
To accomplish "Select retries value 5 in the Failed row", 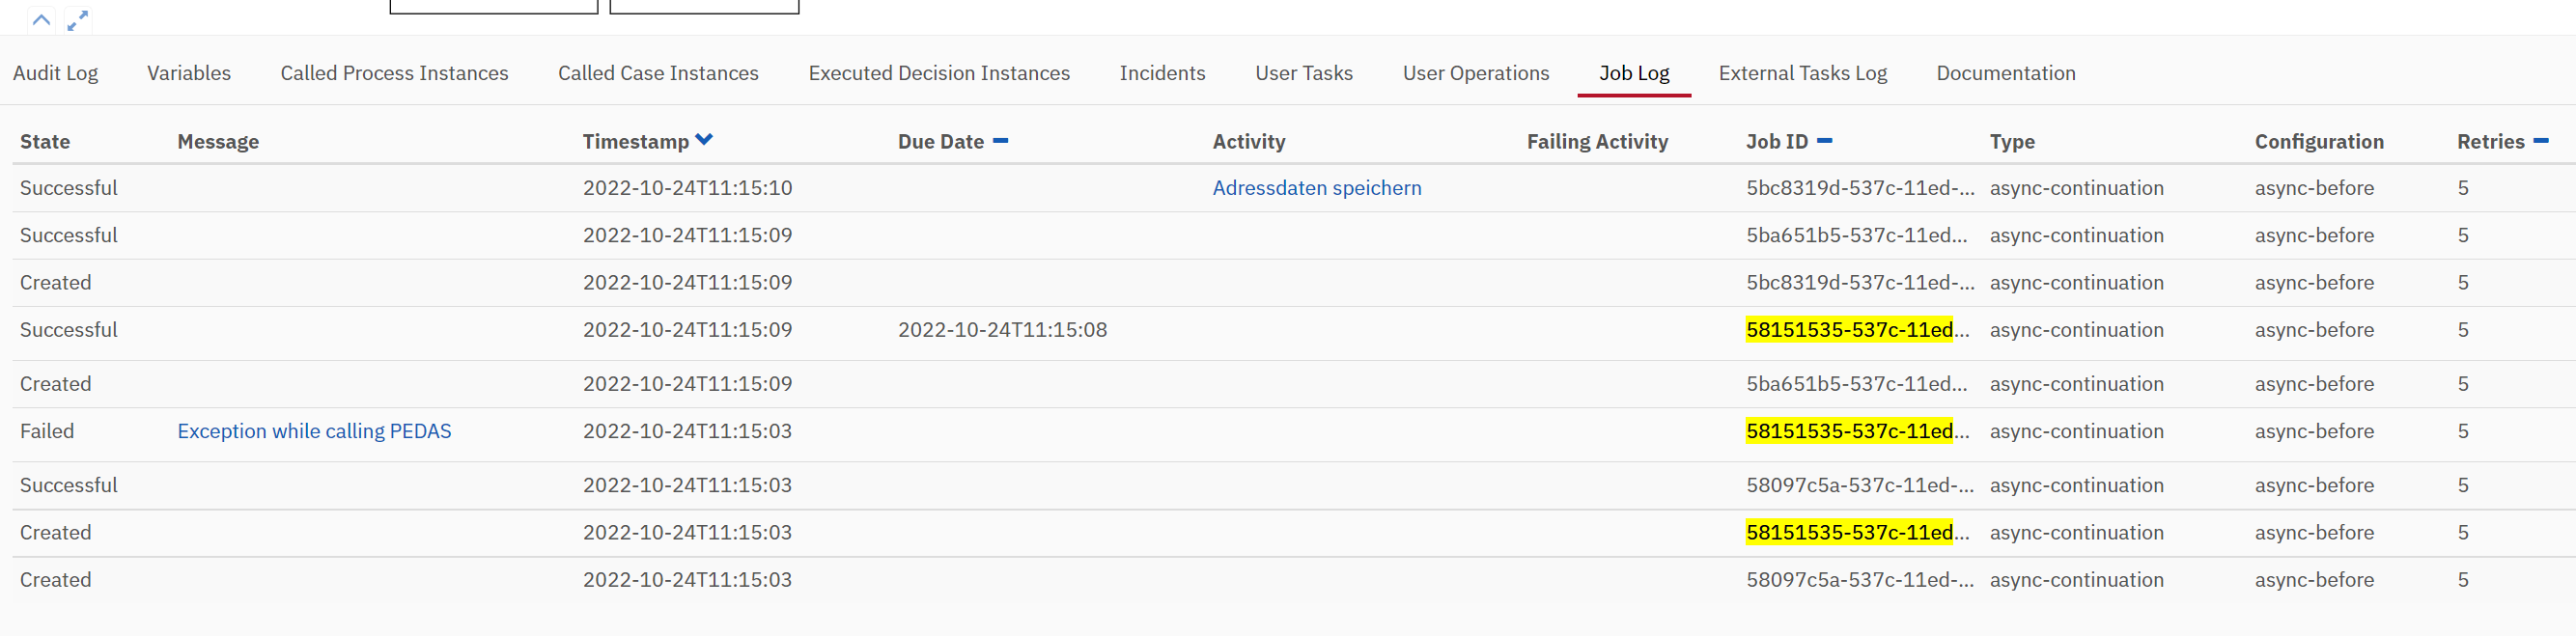I will [x=2463, y=431].
